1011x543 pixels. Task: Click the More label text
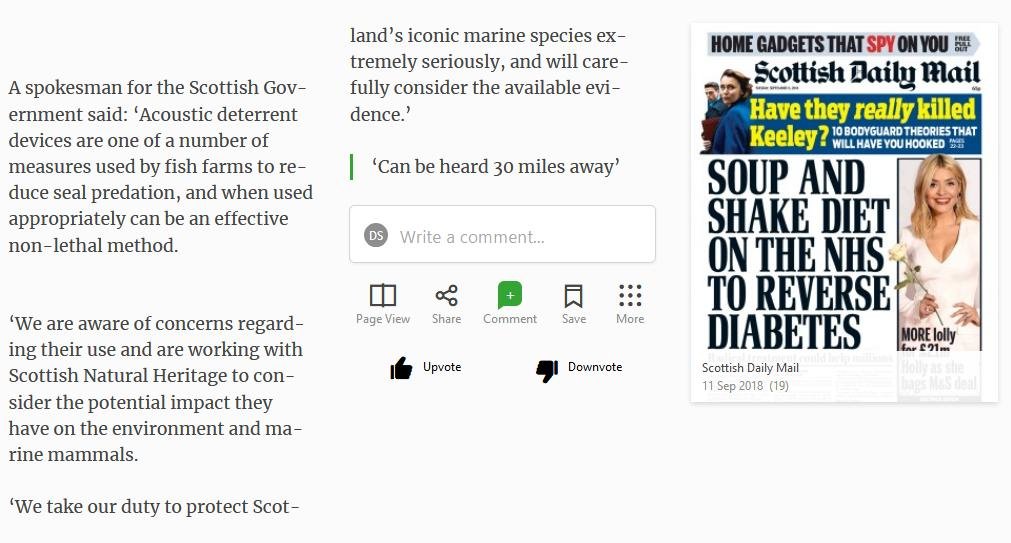point(630,319)
